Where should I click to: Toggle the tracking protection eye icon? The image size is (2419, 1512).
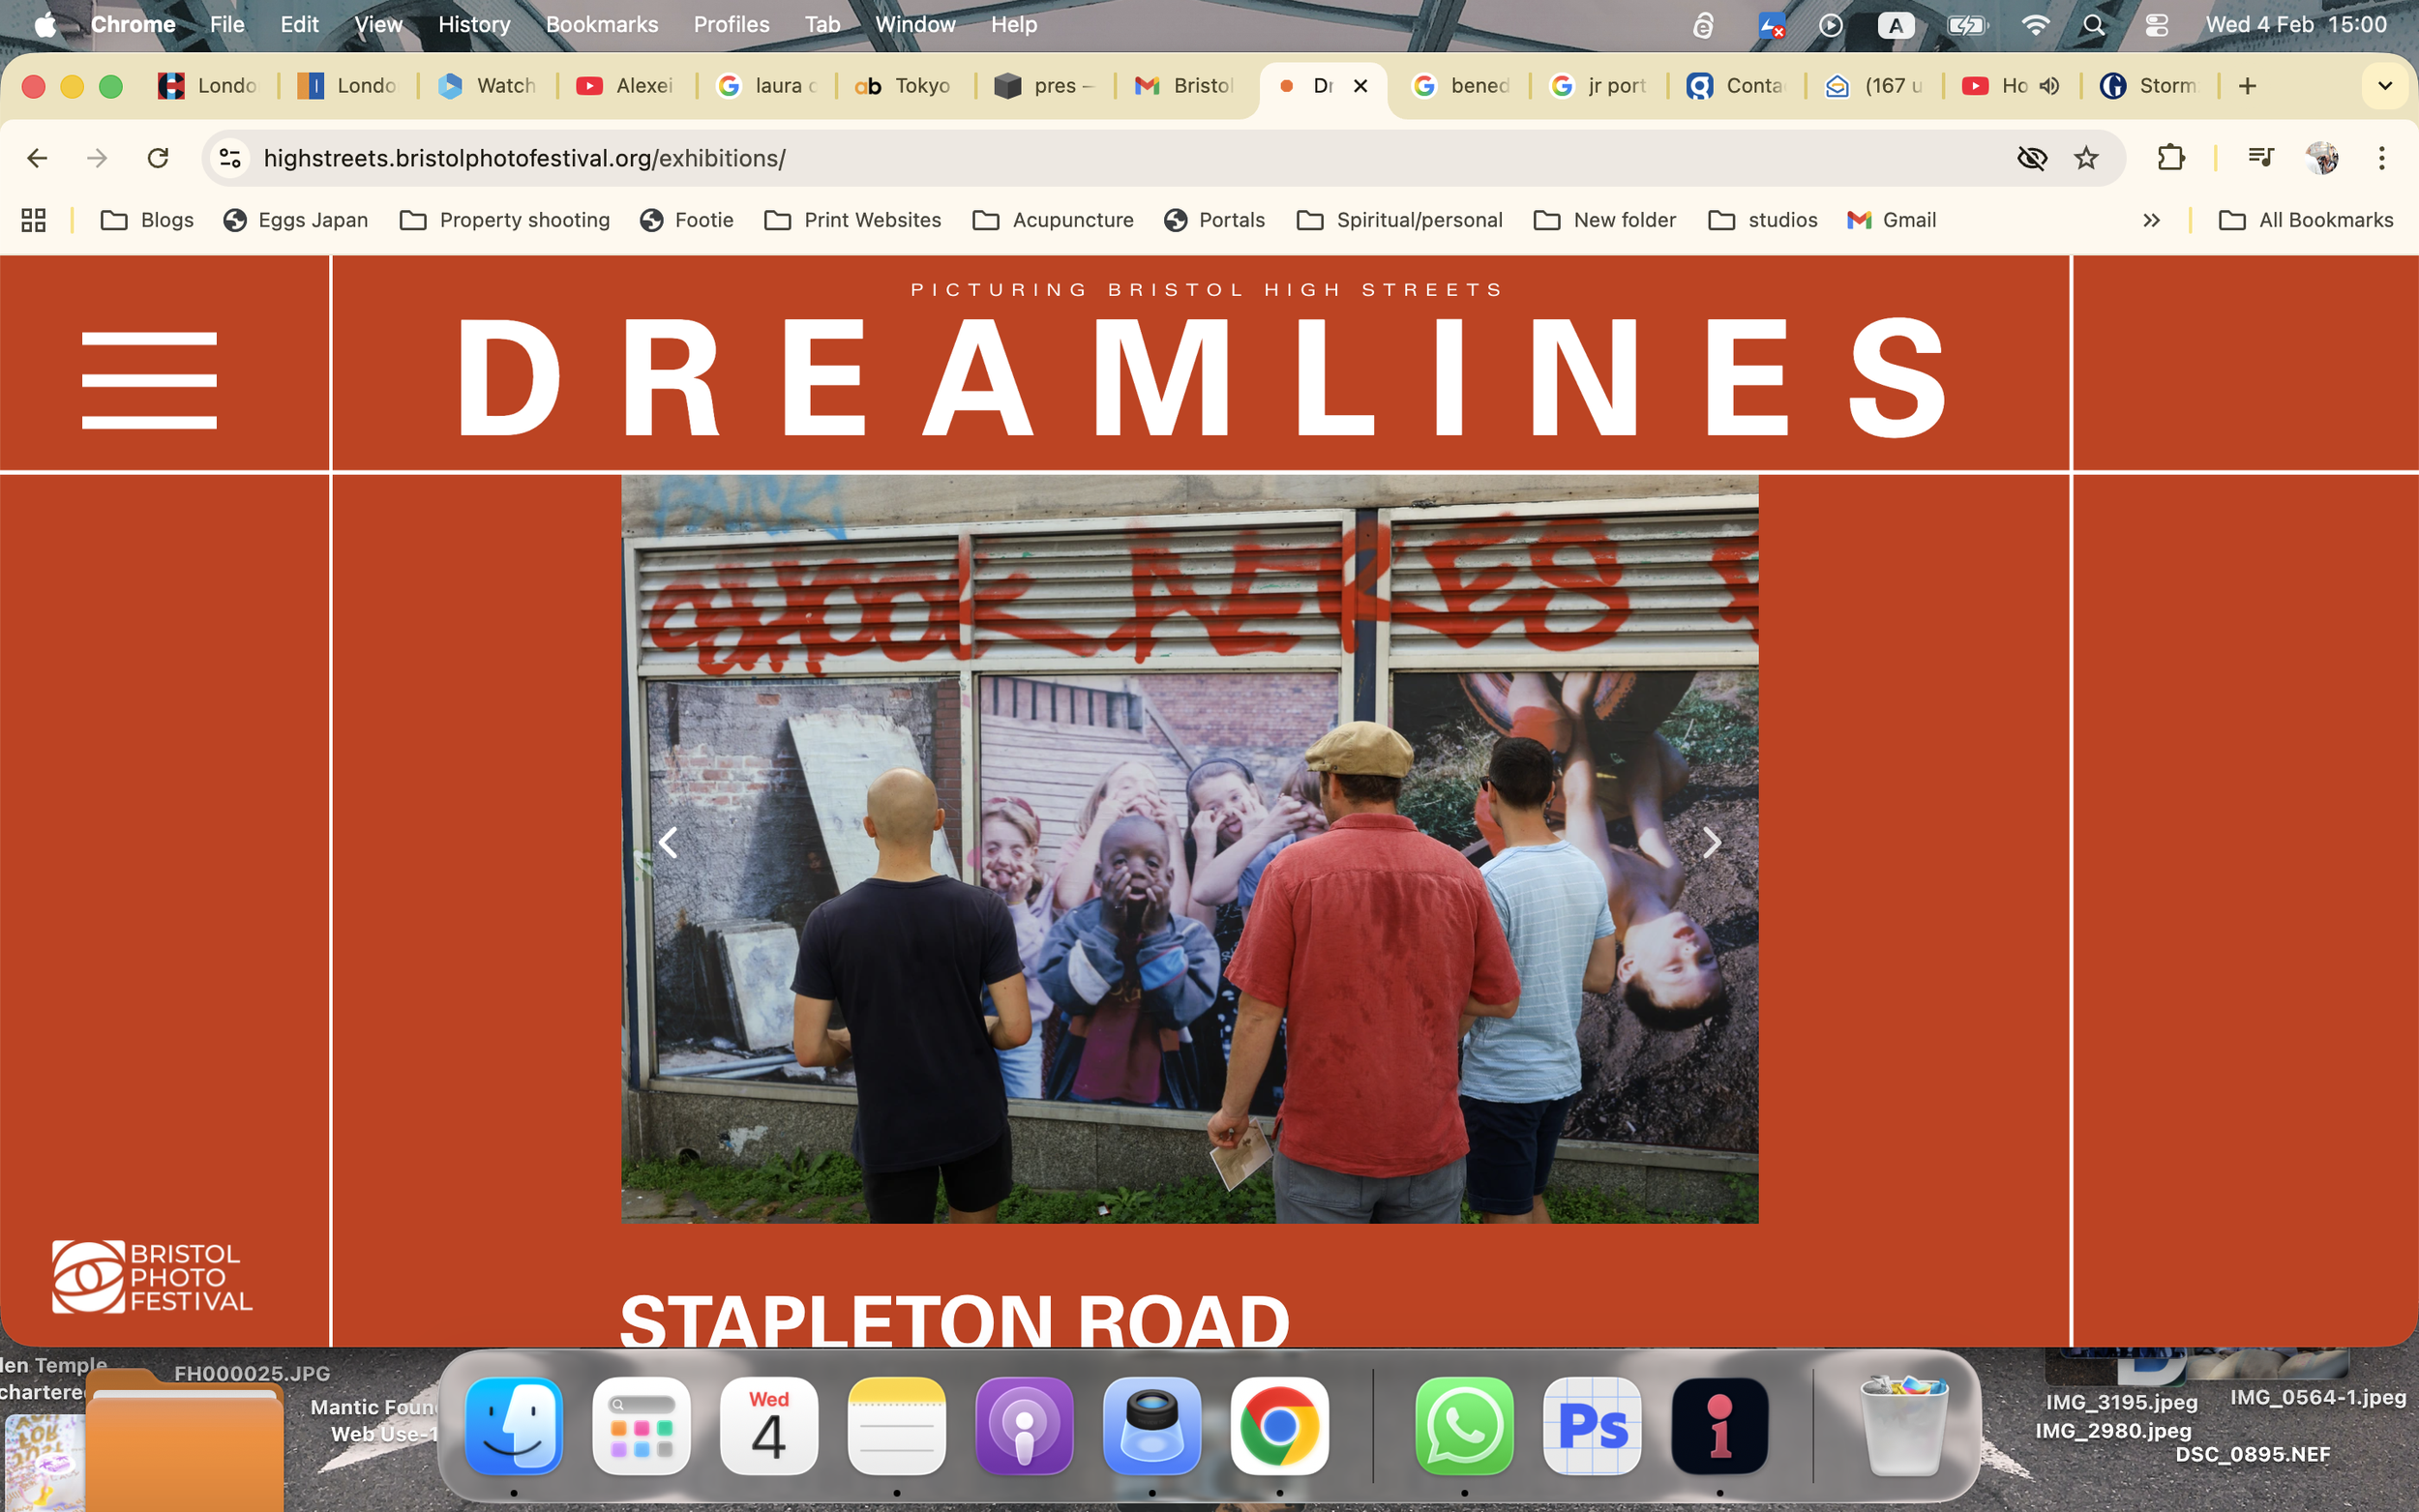pos(2031,158)
